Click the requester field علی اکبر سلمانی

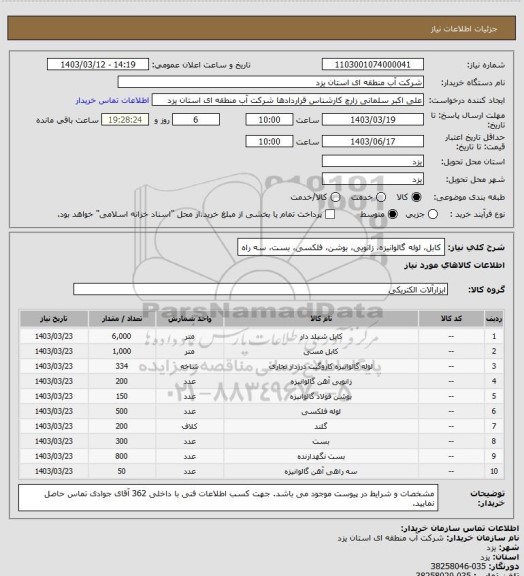[x=288, y=100]
